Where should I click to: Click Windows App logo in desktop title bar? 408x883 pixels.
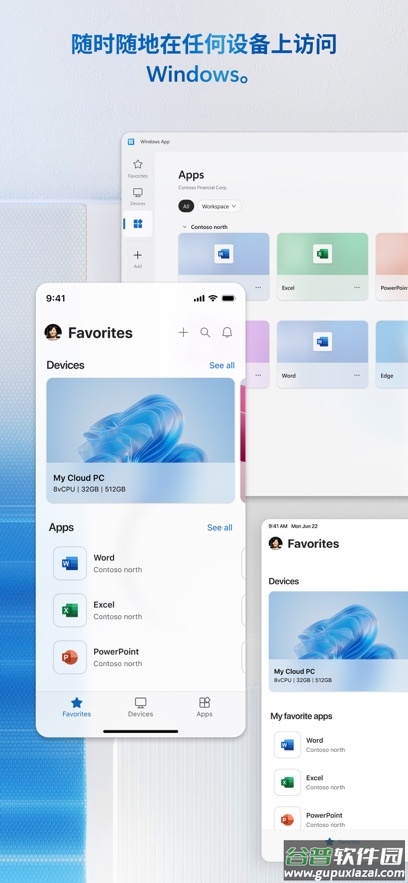click(x=131, y=141)
